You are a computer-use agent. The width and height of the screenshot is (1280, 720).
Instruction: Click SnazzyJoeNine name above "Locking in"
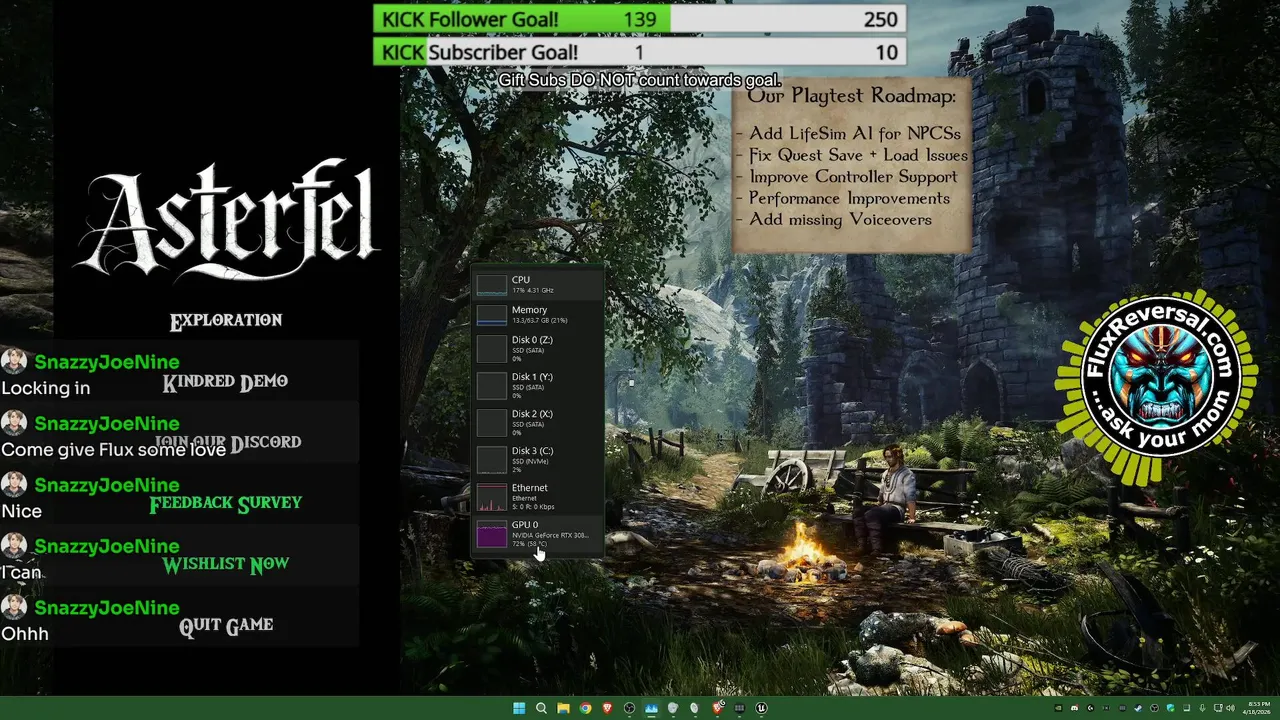click(107, 362)
